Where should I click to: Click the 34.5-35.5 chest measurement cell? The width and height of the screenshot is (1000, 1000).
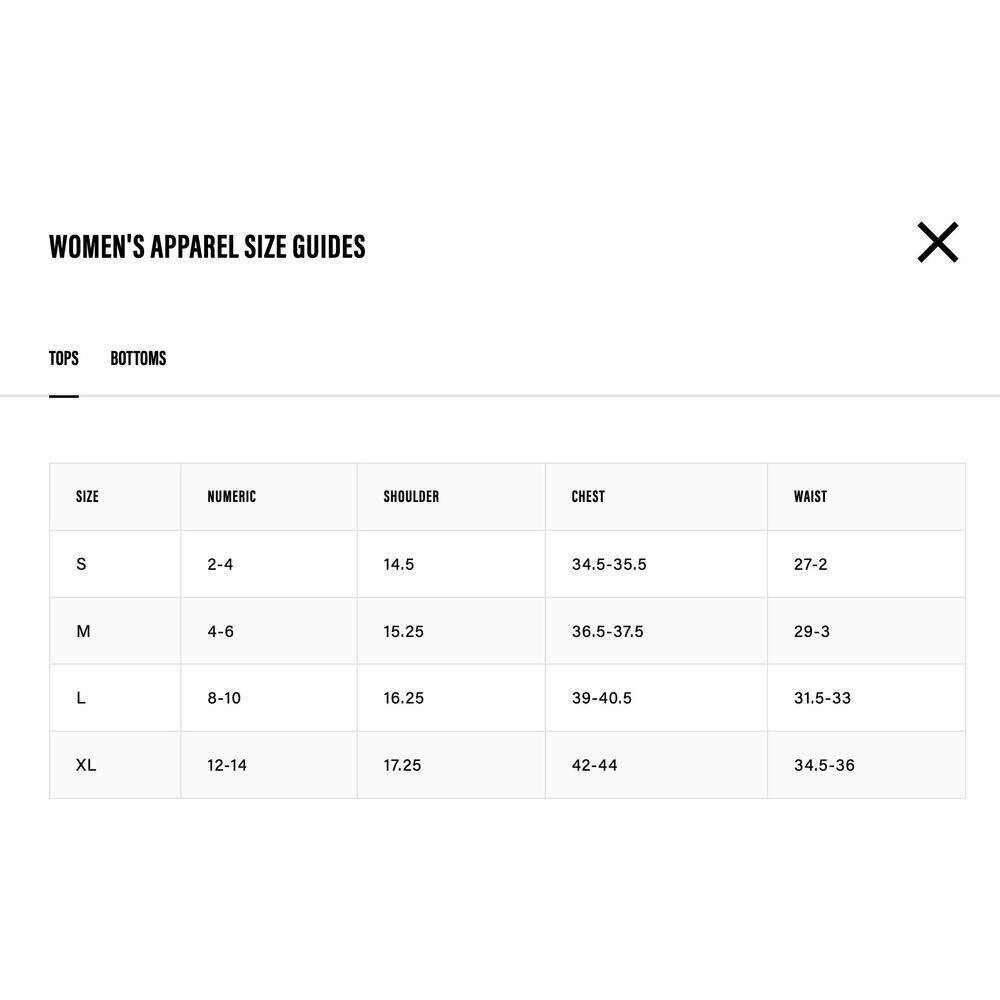pyautogui.click(x=609, y=564)
